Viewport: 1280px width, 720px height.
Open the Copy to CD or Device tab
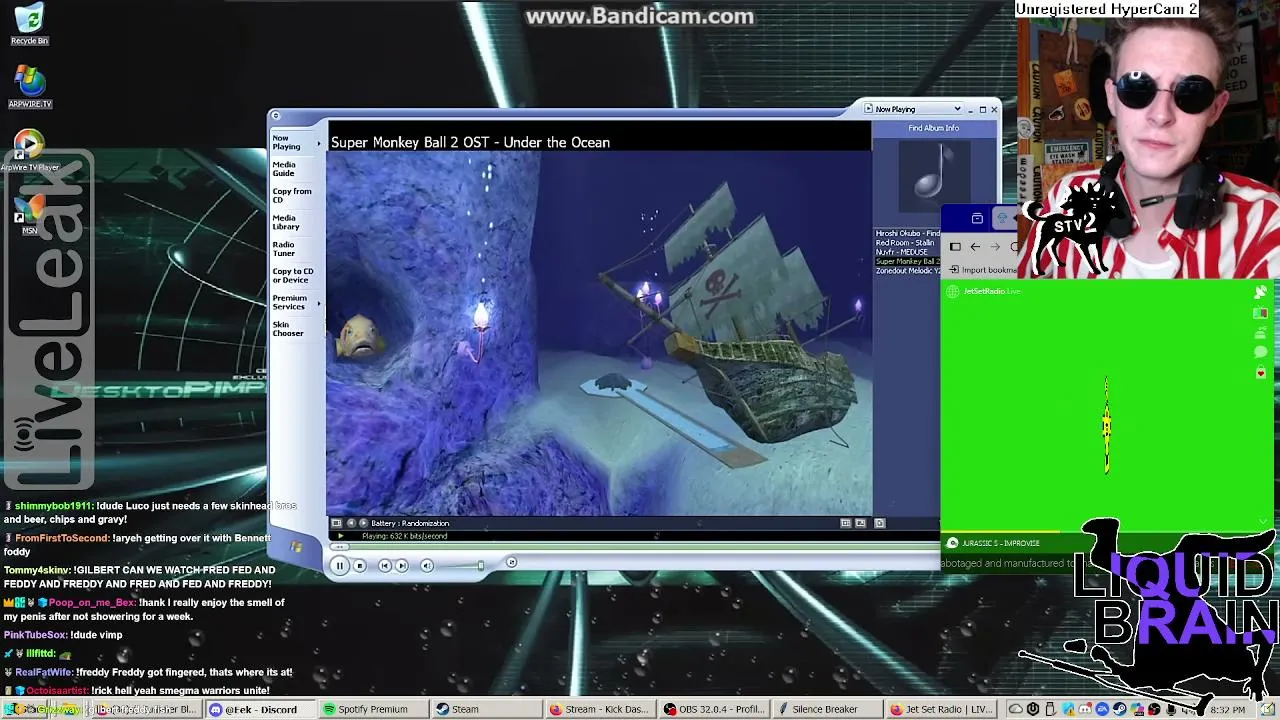click(x=293, y=275)
